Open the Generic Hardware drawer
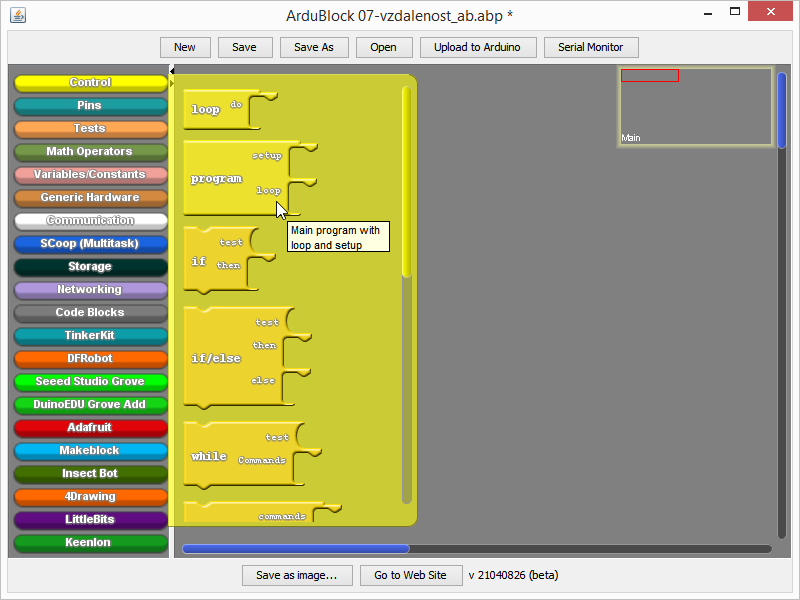The width and height of the screenshot is (800, 600). 90,197
